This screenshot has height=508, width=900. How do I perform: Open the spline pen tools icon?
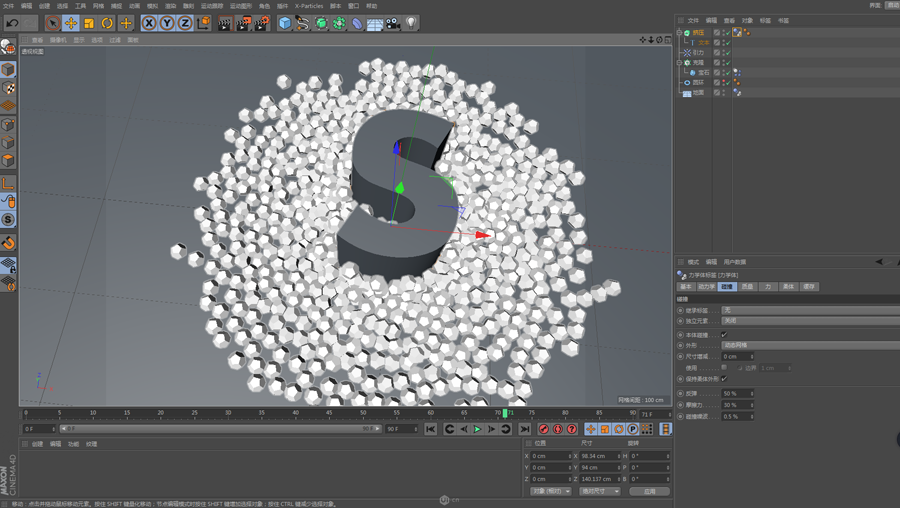(x=302, y=24)
